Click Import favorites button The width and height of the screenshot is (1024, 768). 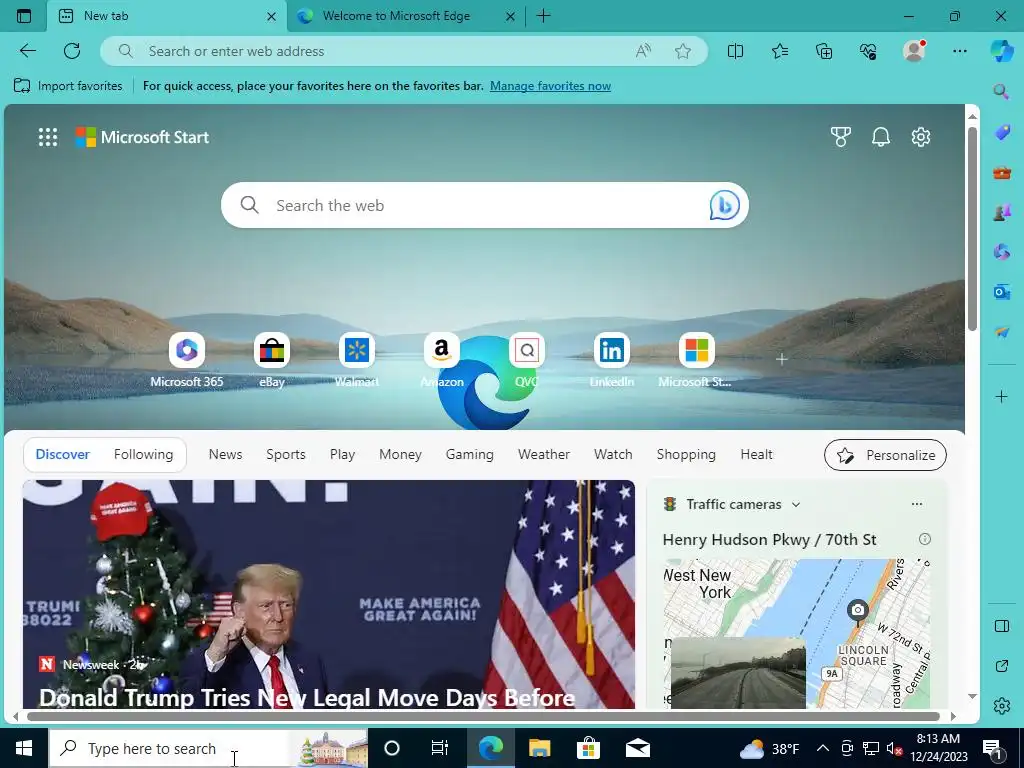pyautogui.click(x=68, y=86)
